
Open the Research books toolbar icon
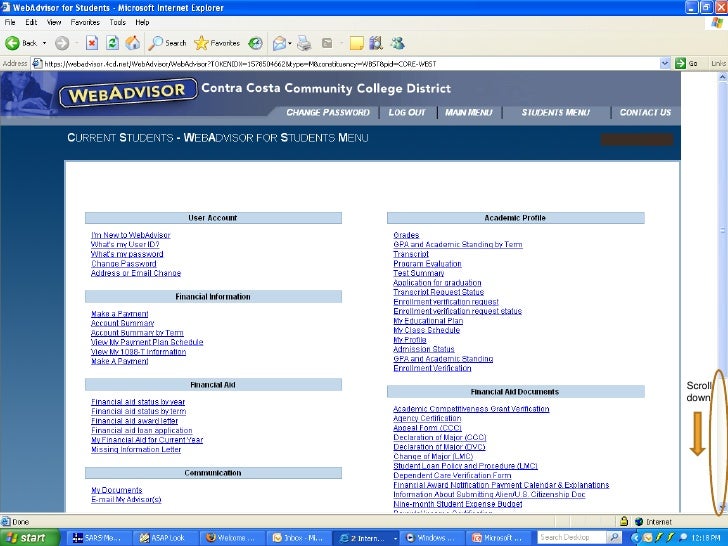376,43
